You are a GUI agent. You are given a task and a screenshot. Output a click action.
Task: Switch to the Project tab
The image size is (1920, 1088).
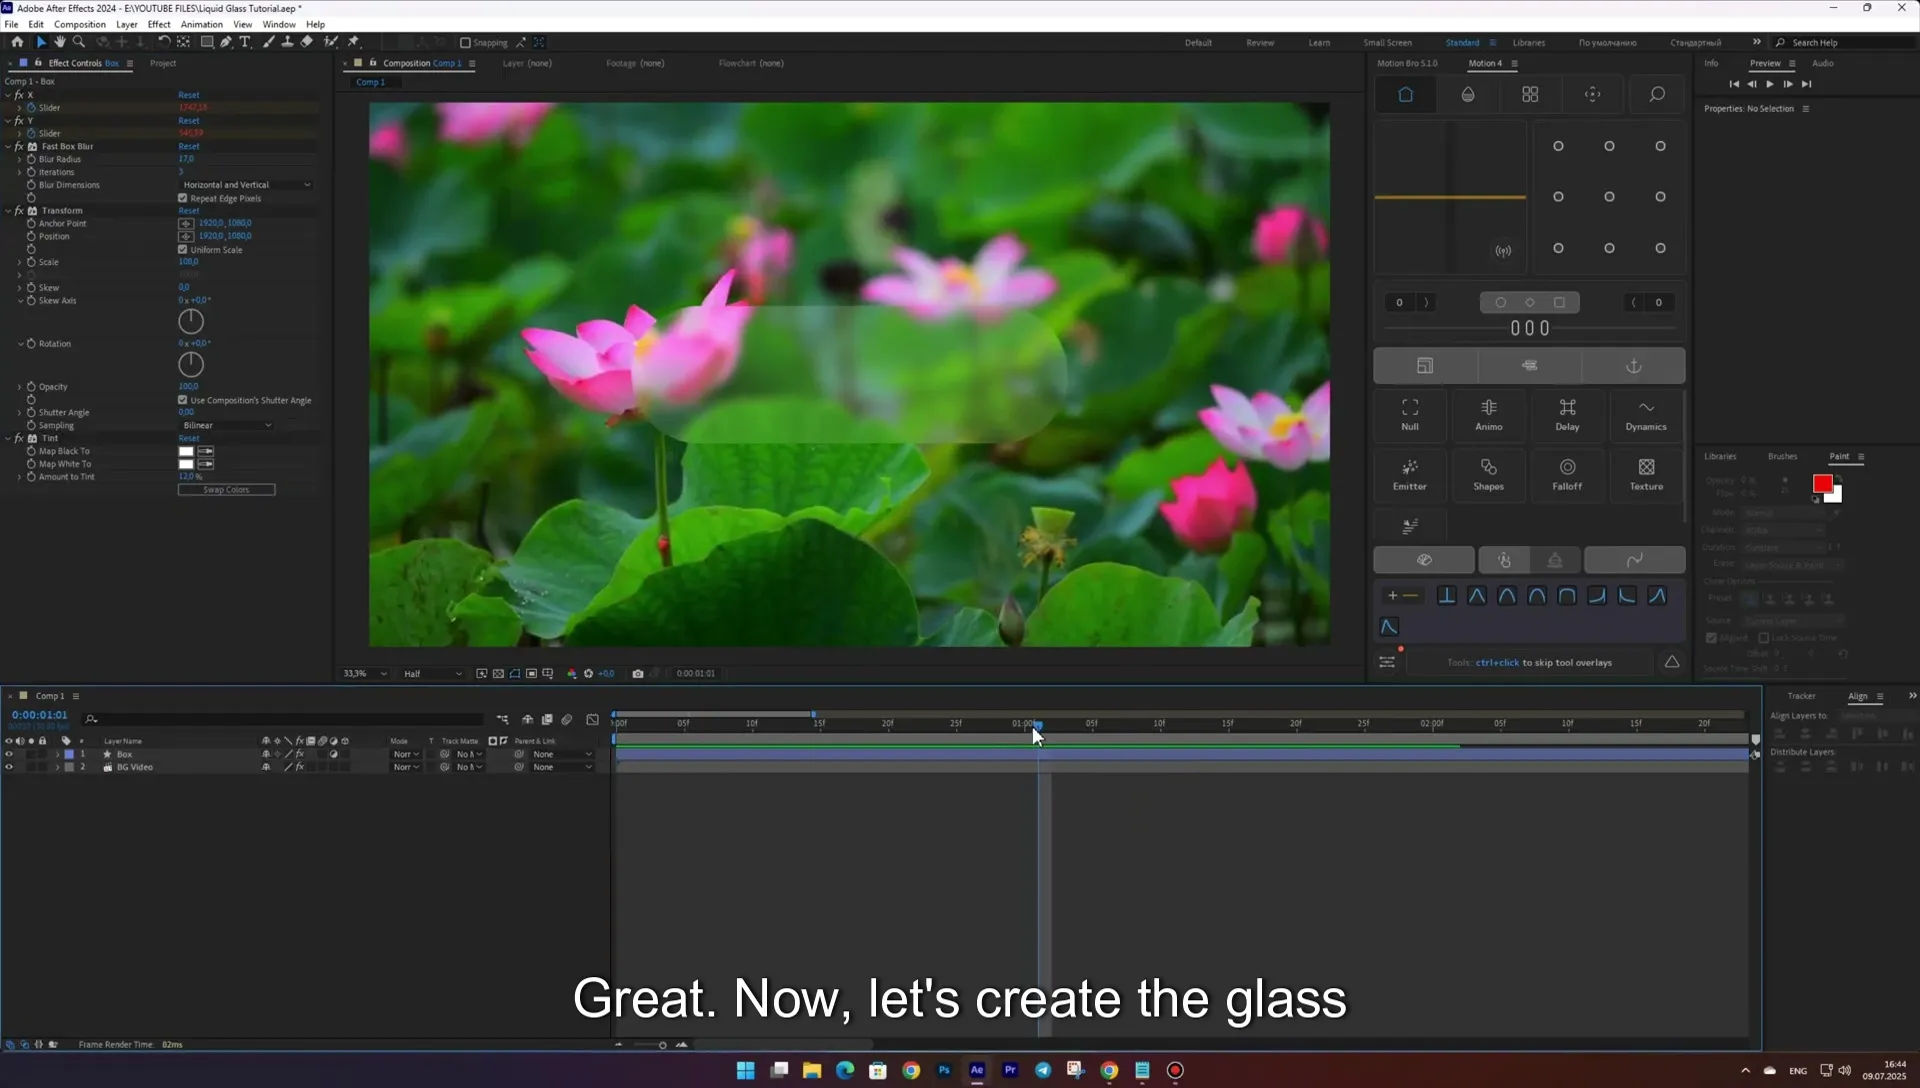tap(163, 63)
